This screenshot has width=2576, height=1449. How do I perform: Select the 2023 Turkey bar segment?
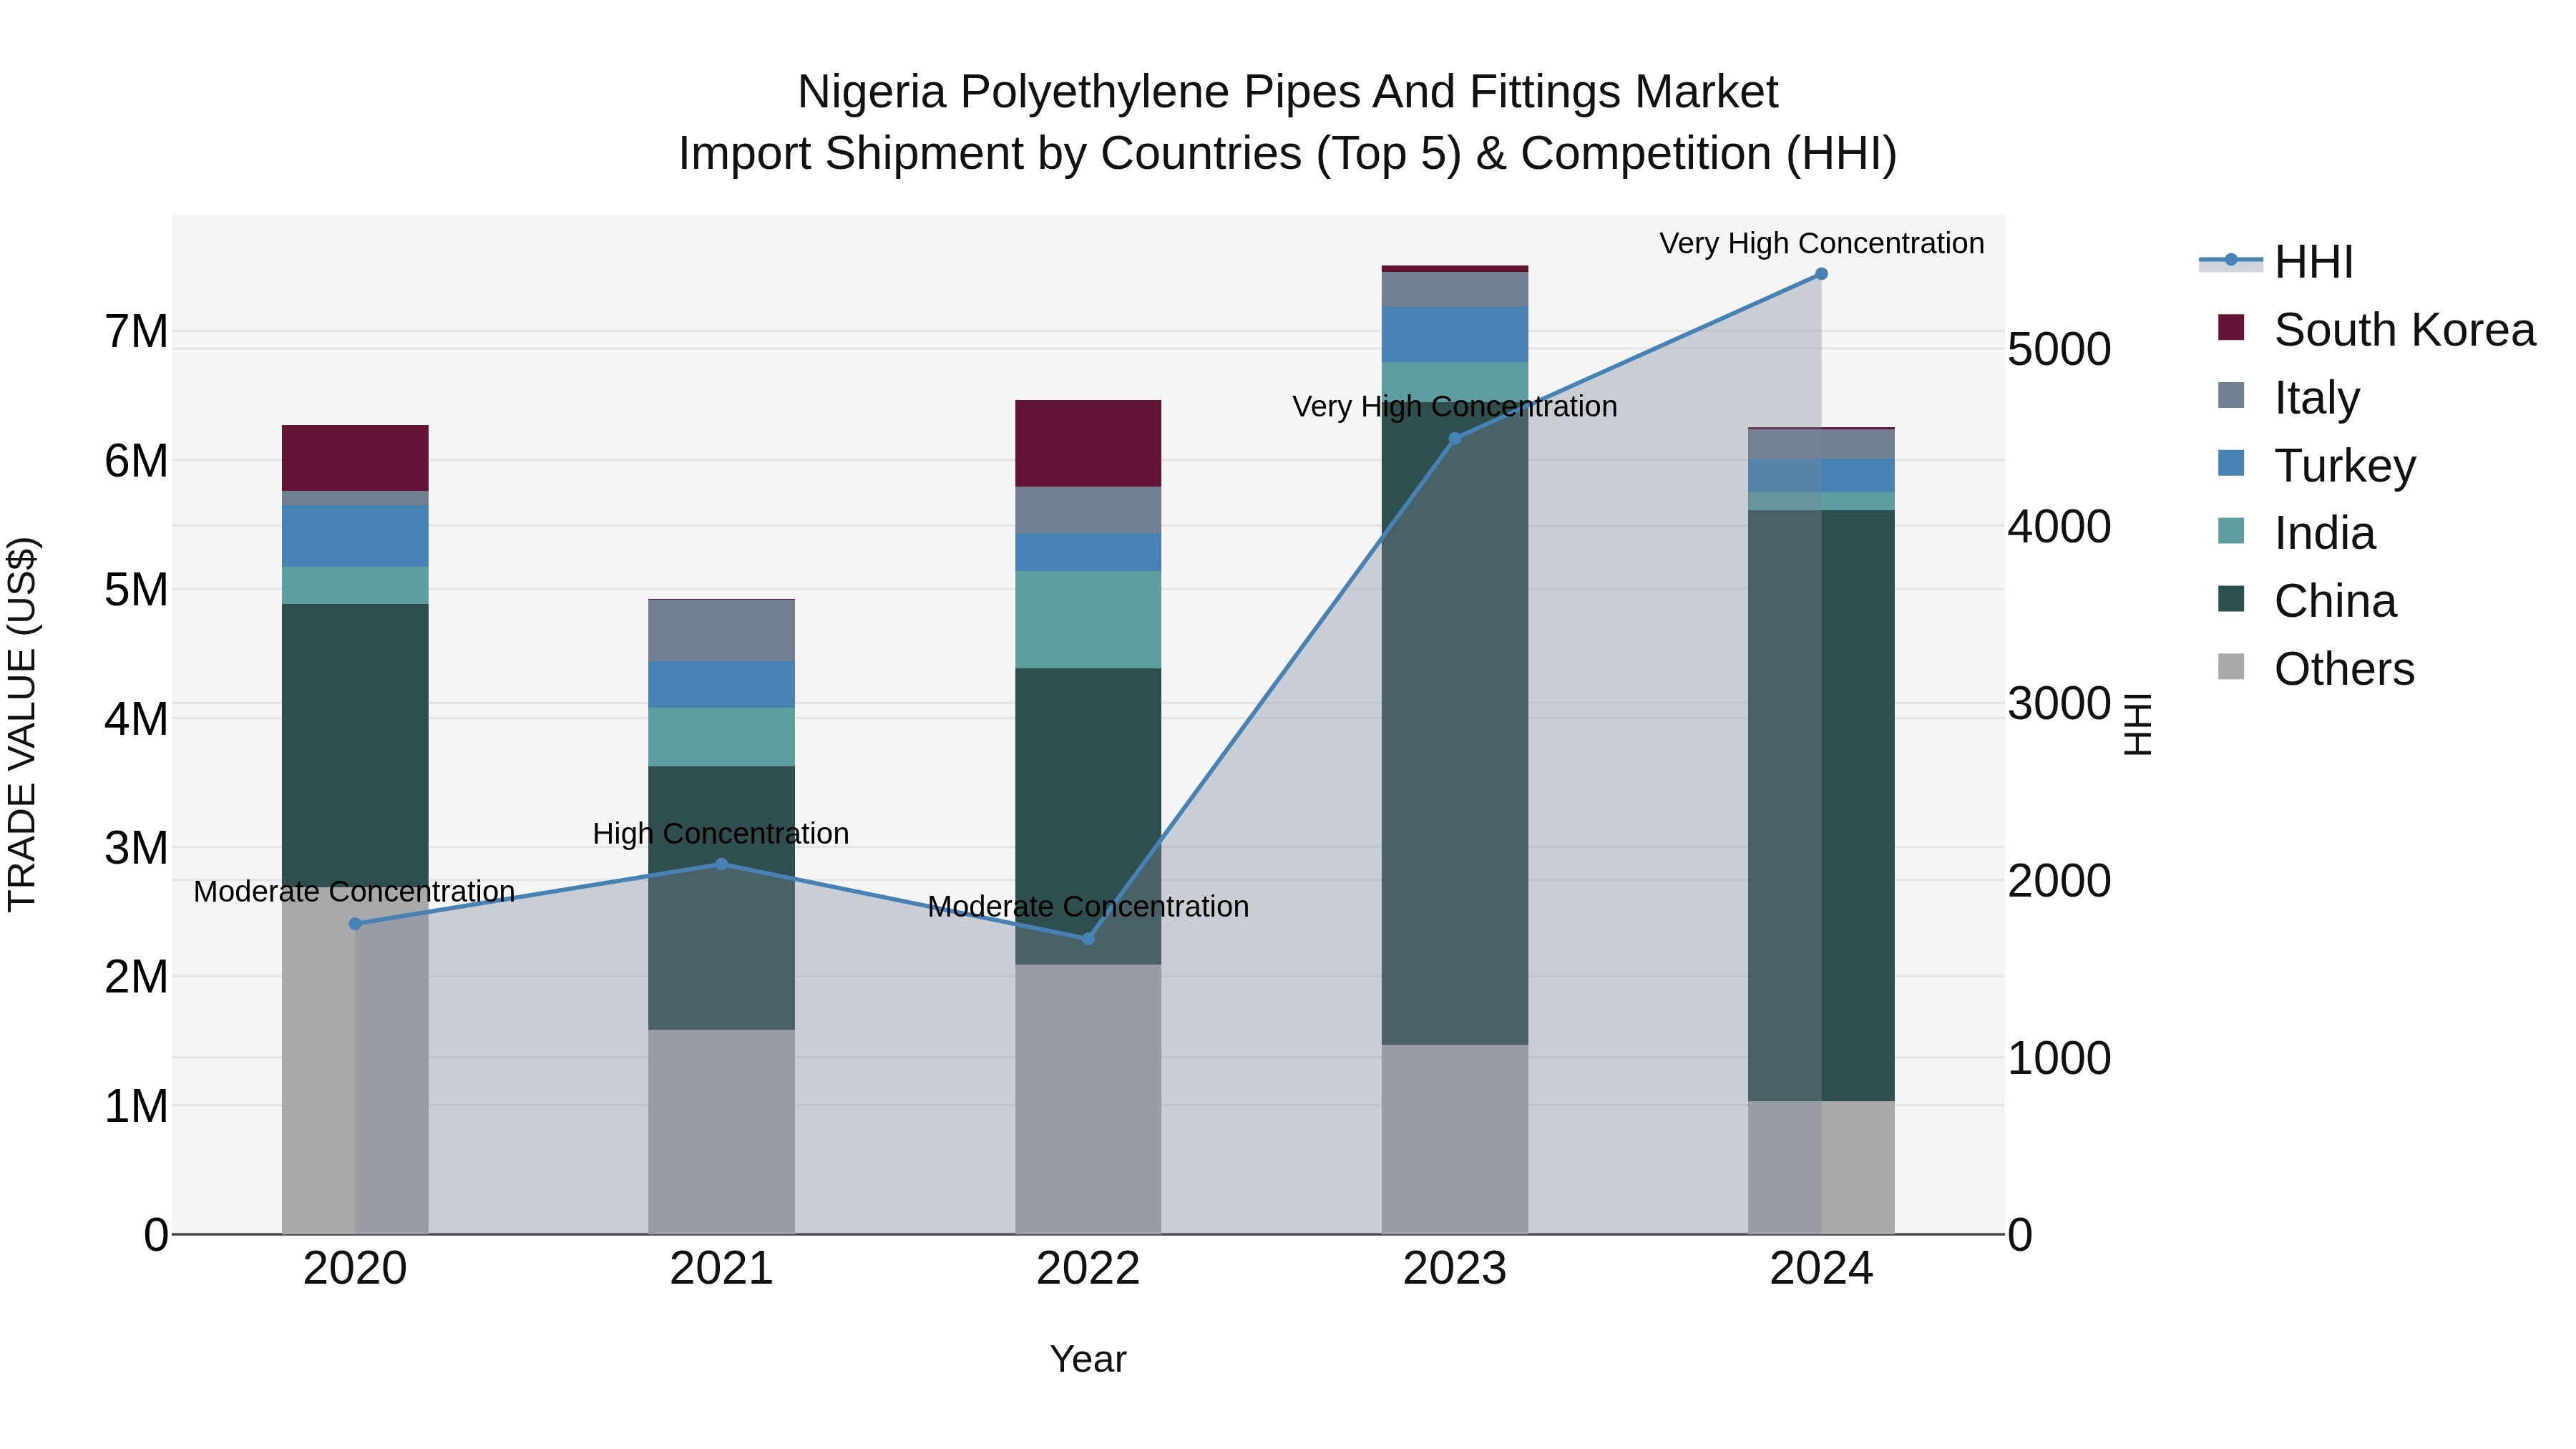pos(1455,335)
